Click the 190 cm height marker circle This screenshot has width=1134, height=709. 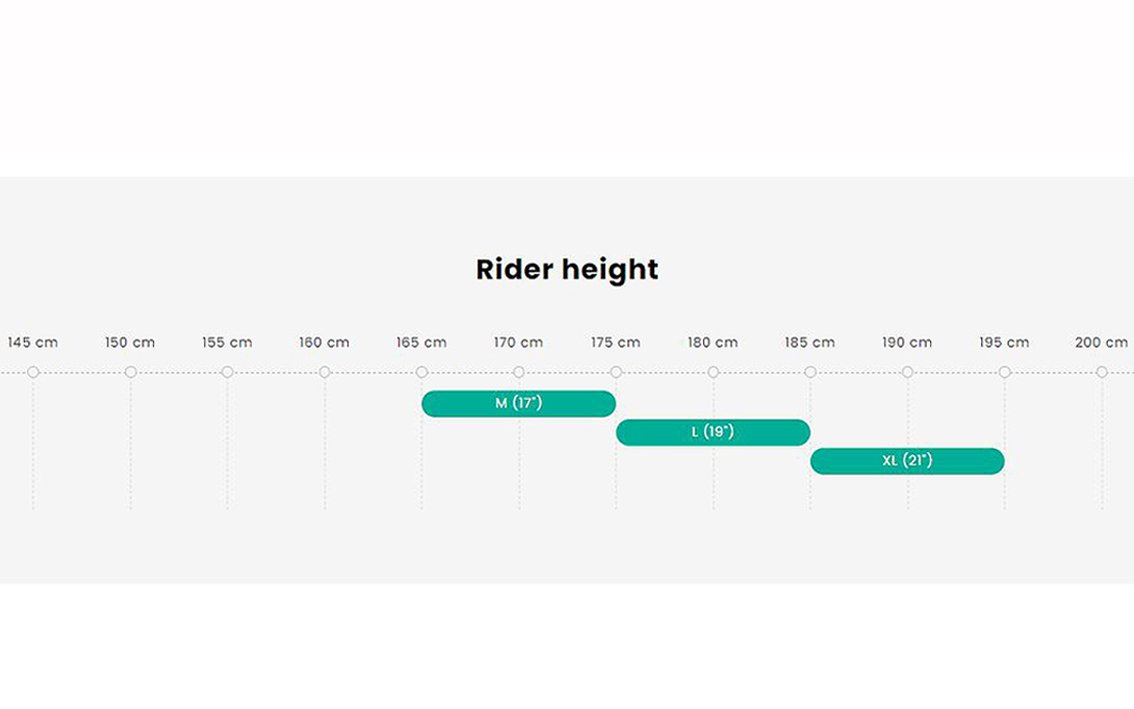[908, 372]
